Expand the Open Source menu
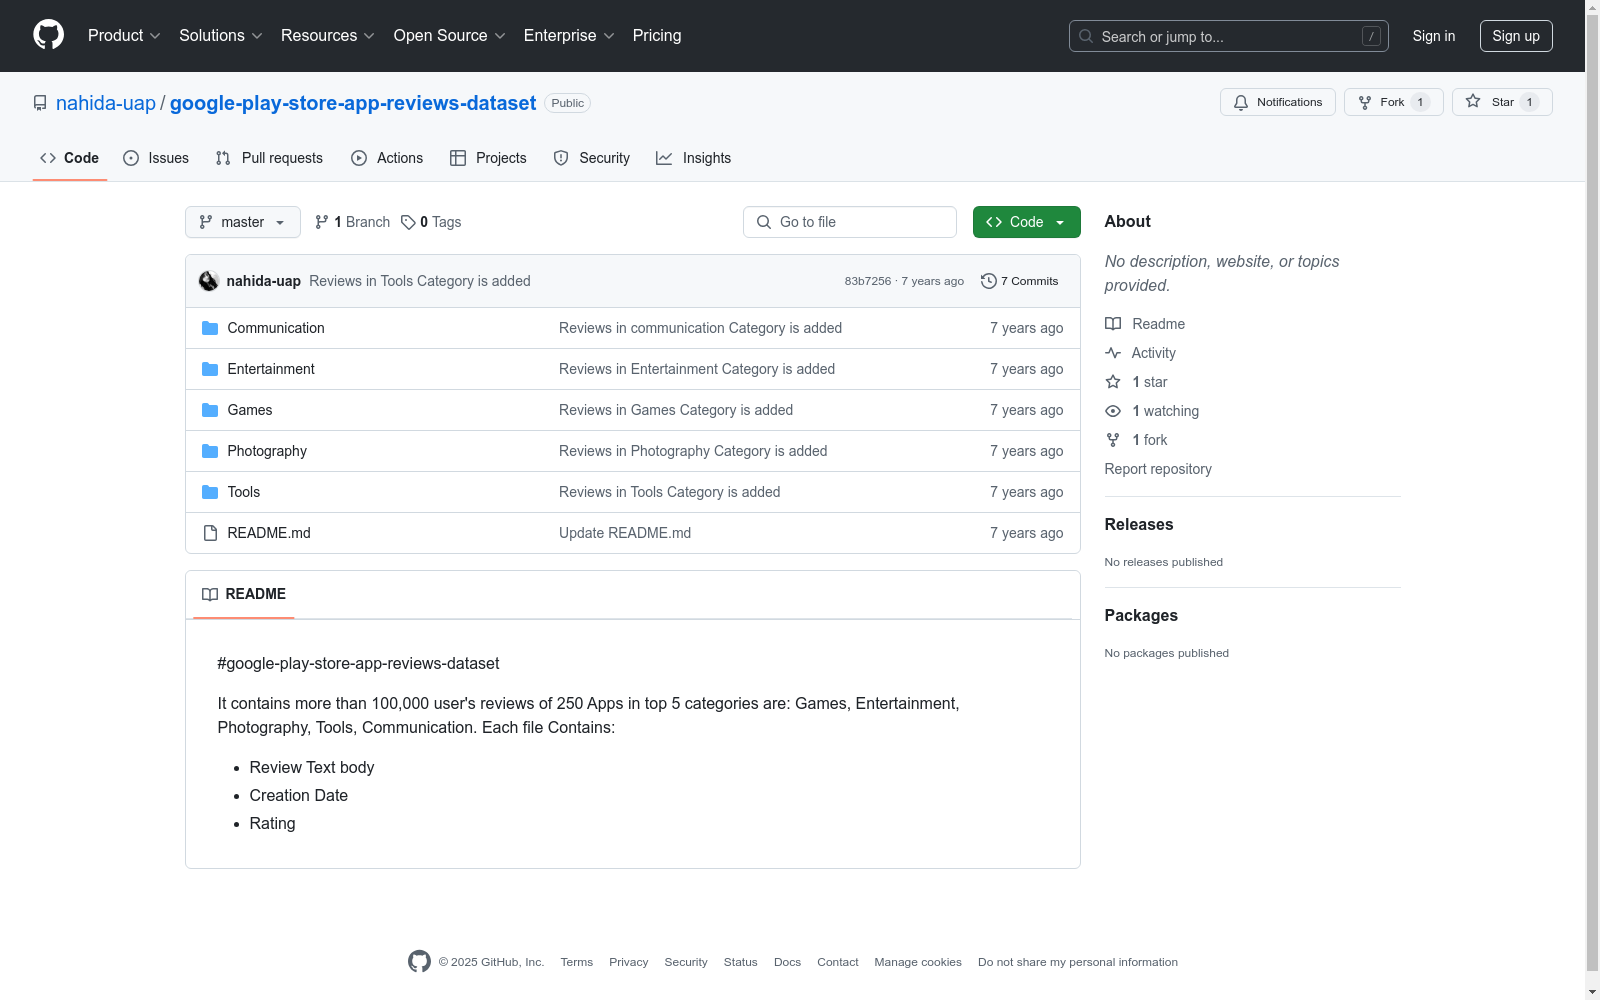 coord(450,35)
